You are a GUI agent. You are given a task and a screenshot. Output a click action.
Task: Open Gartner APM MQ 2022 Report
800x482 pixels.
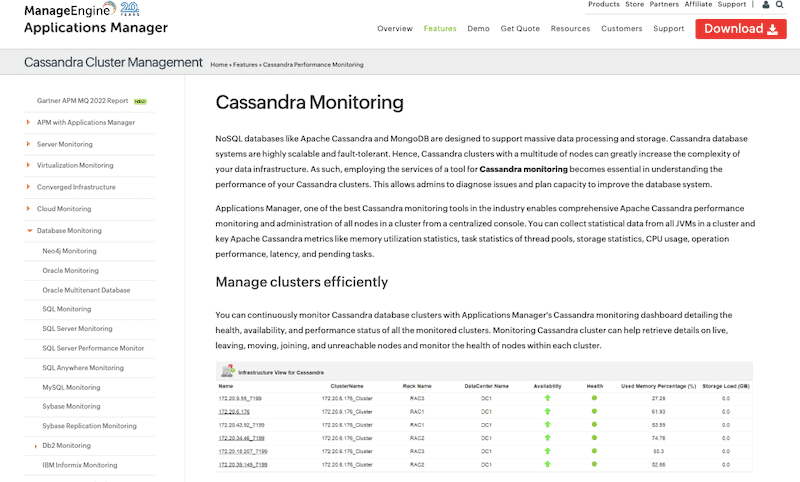tap(82, 100)
